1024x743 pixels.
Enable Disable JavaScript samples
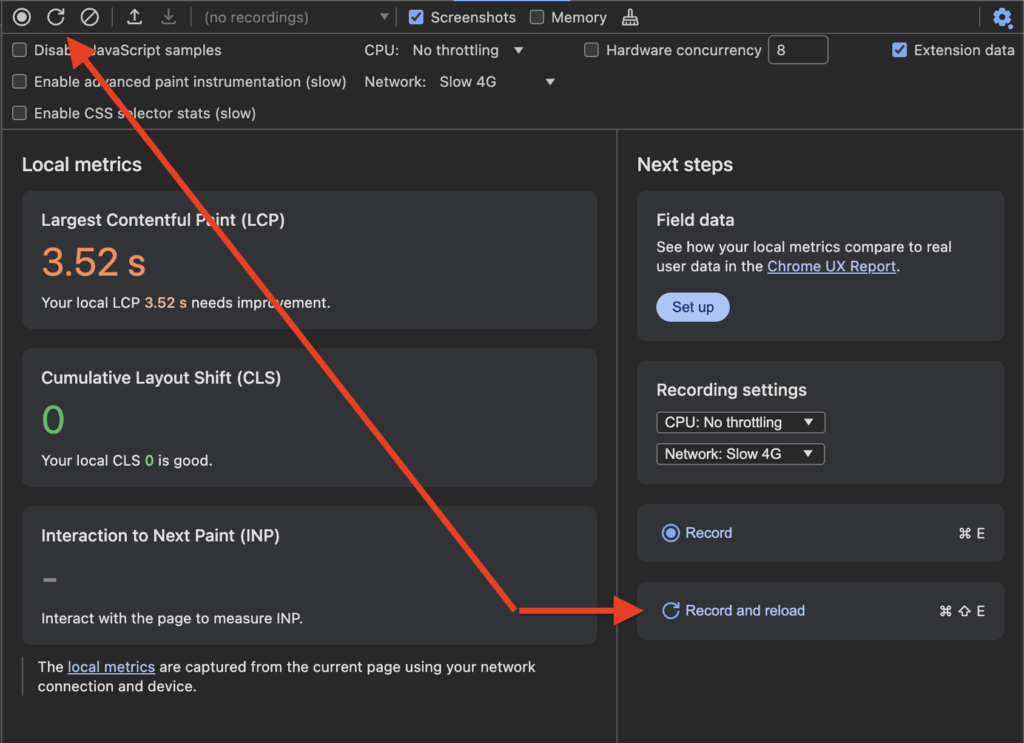point(19,50)
